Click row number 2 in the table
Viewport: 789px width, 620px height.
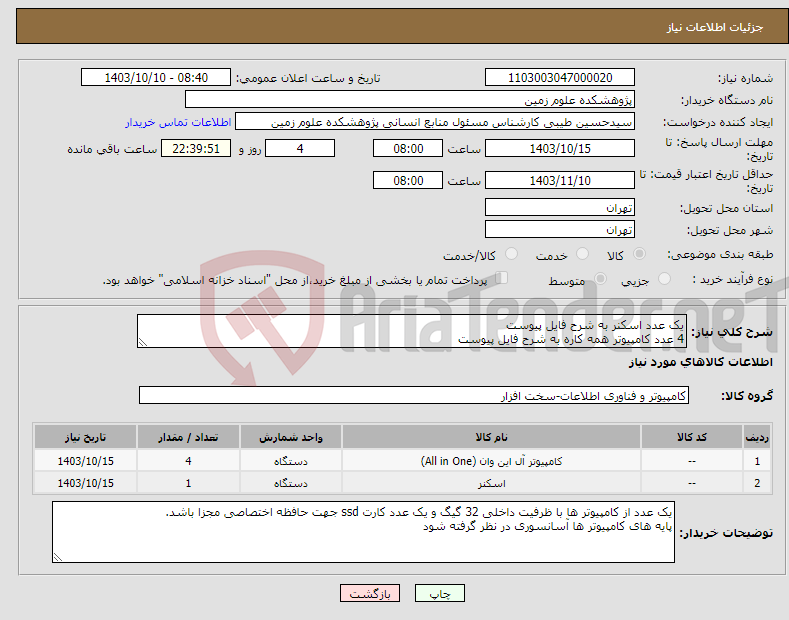tap(757, 483)
